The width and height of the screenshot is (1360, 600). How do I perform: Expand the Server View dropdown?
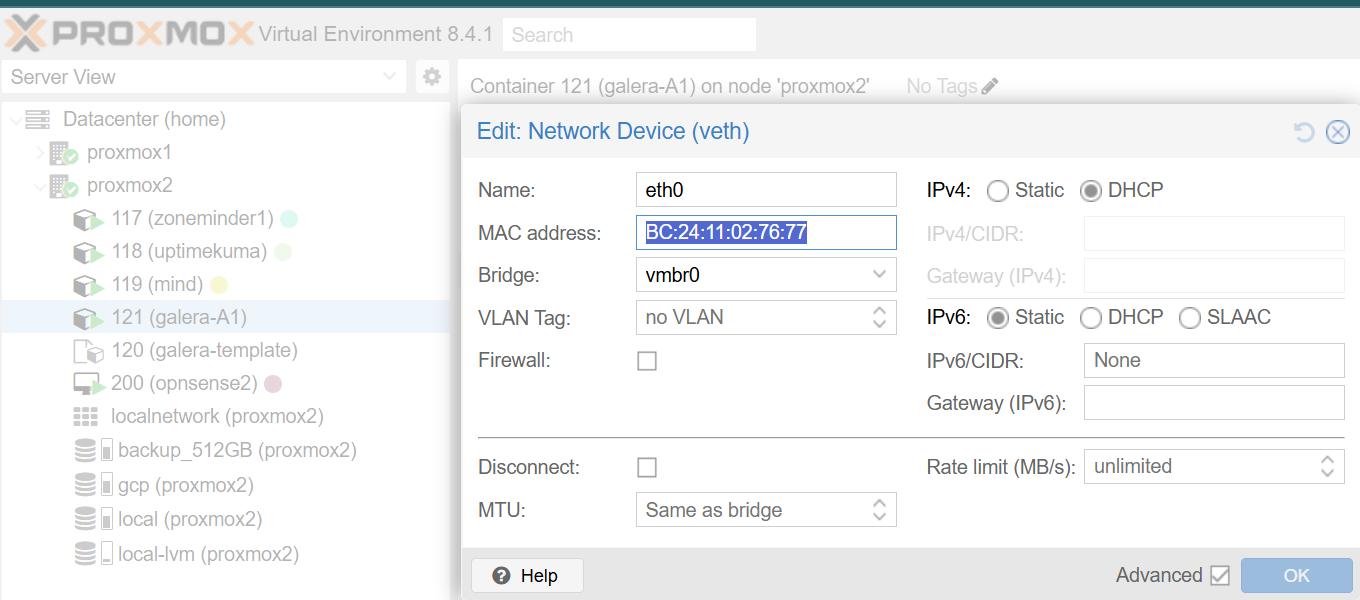tap(390, 77)
